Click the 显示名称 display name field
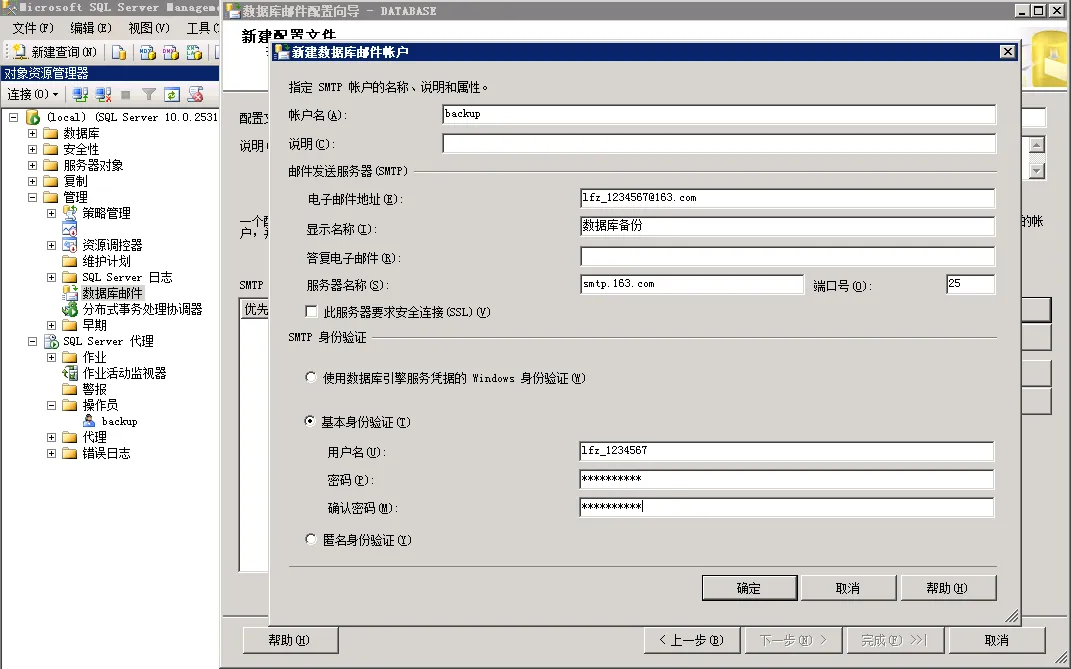 787,226
